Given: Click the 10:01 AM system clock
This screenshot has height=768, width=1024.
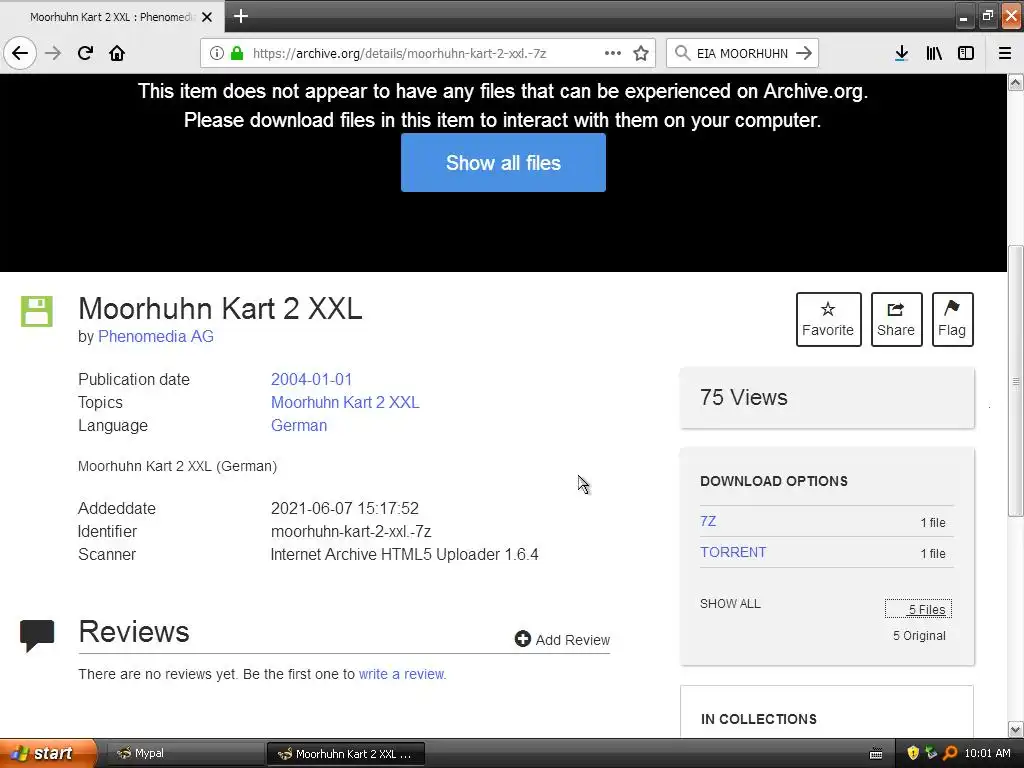Looking at the screenshot, I should coord(987,753).
